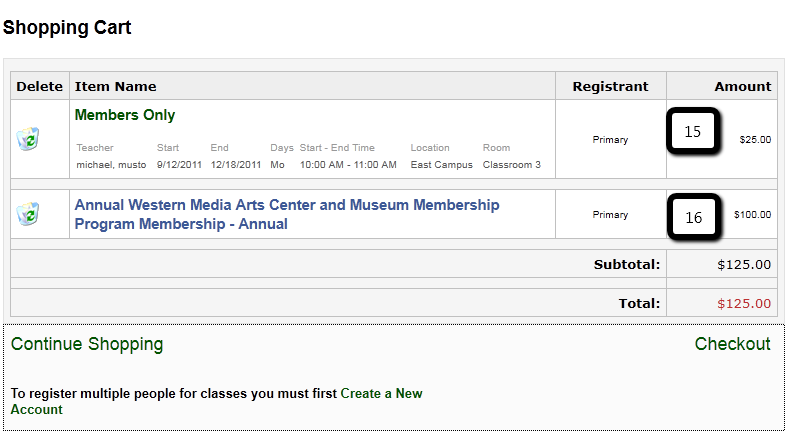Click the red Total $125.00 value
This screenshot has height=435, width=788.
pyautogui.click(x=744, y=303)
